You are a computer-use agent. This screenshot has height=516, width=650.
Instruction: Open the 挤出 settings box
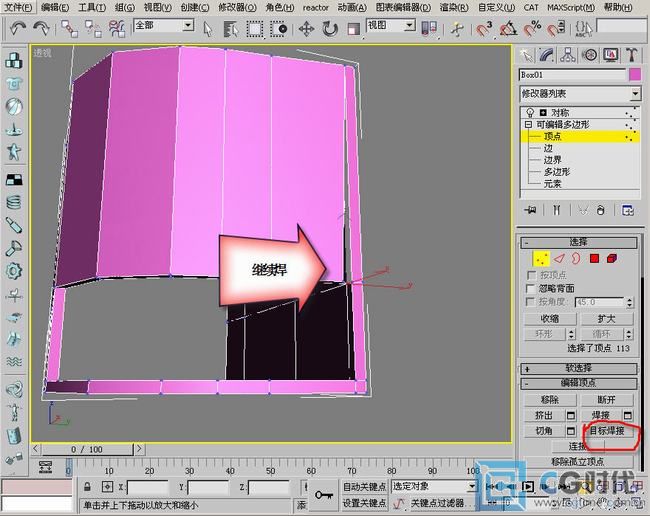571,415
